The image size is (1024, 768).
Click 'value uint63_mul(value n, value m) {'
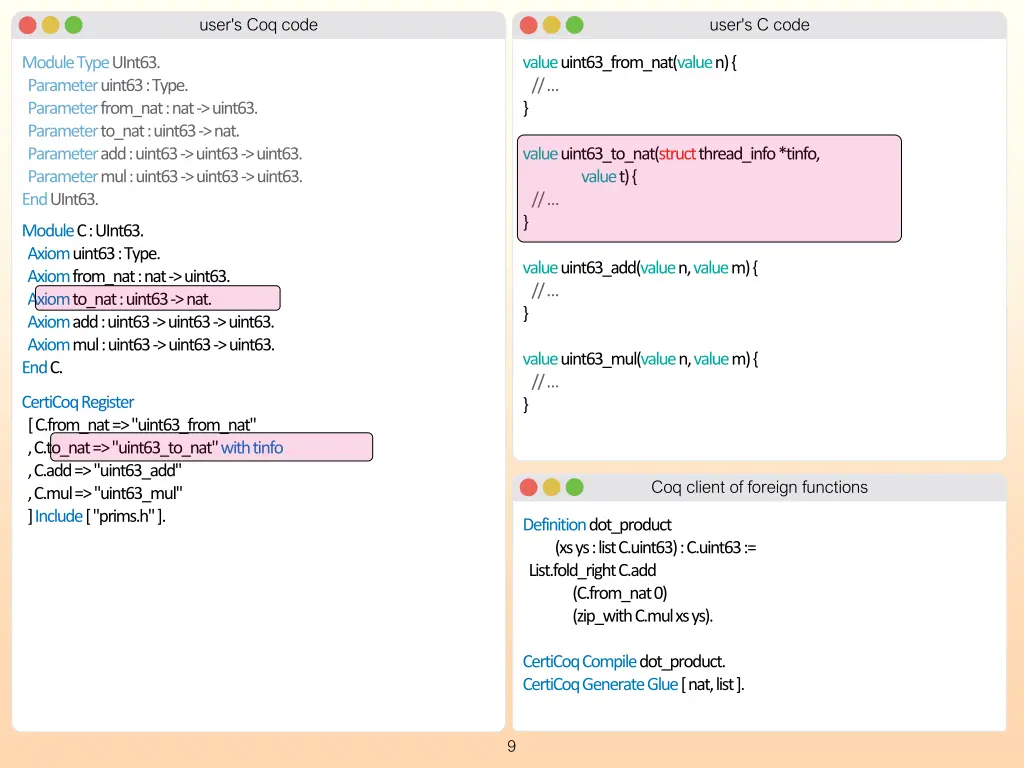pyautogui.click(x=641, y=359)
